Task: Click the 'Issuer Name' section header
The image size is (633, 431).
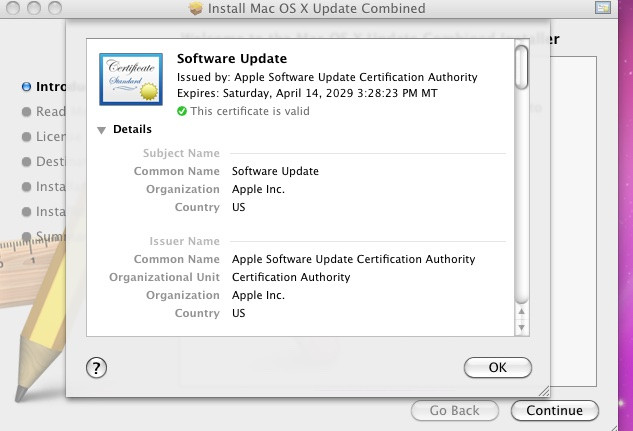Action: tap(184, 241)
